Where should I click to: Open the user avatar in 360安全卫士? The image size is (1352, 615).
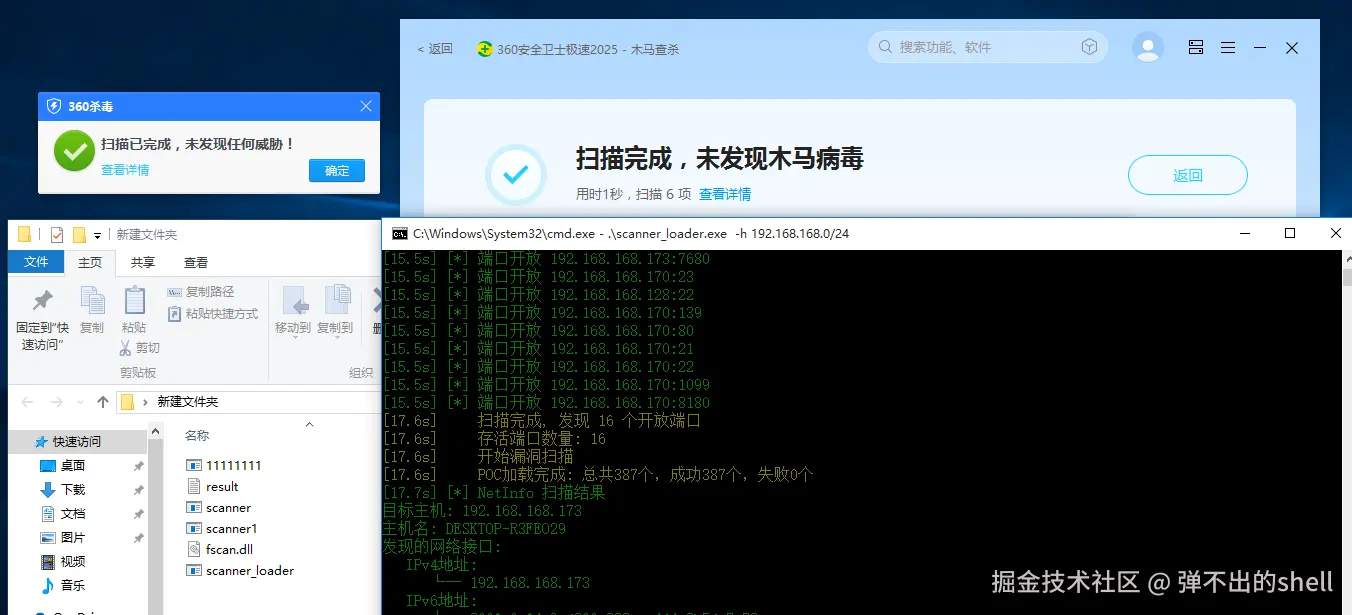1148,47
